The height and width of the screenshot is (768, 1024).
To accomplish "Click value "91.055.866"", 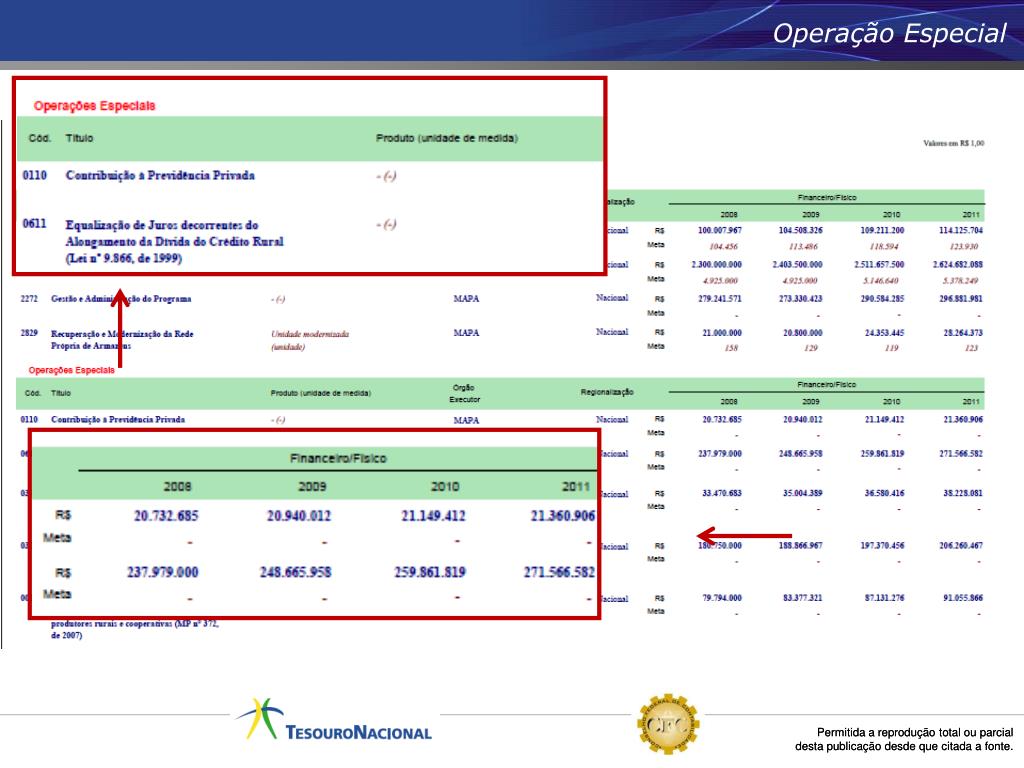I will (963, 598).
